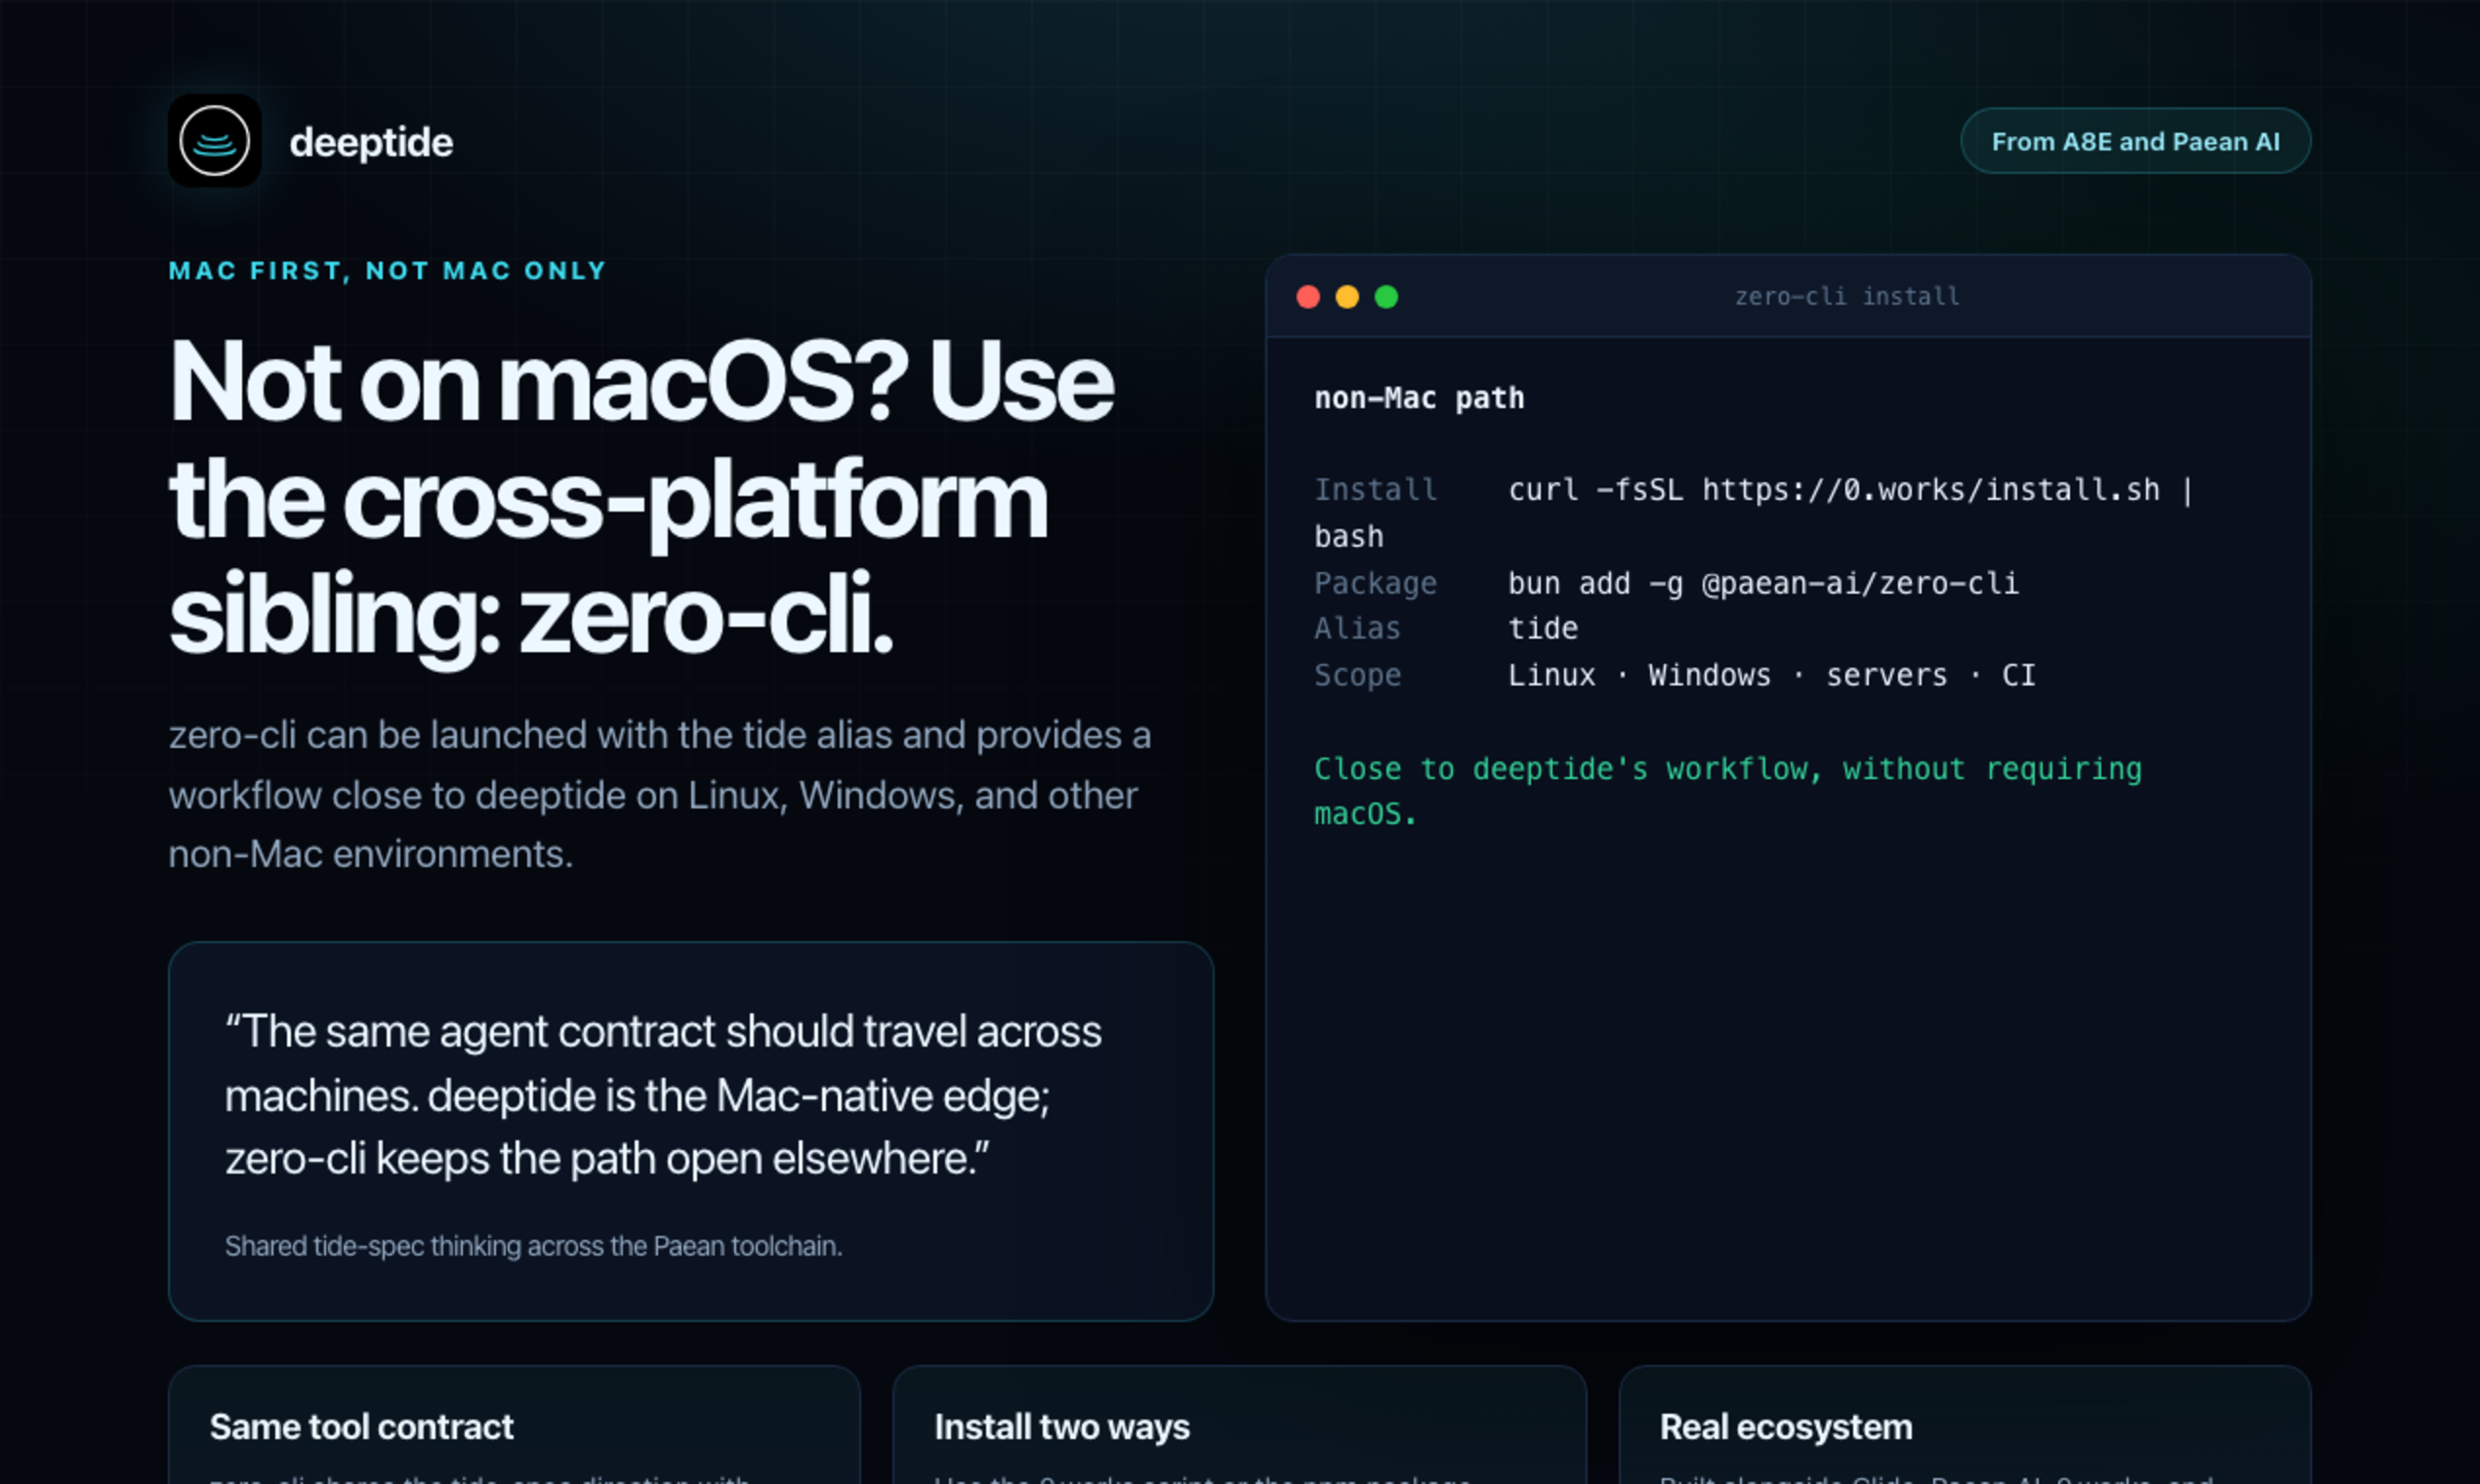Select the MAC FIRST, NOT MAC ONLY eyebrow text
The height and width of the screenshot is (1484, 2480).
387,271
